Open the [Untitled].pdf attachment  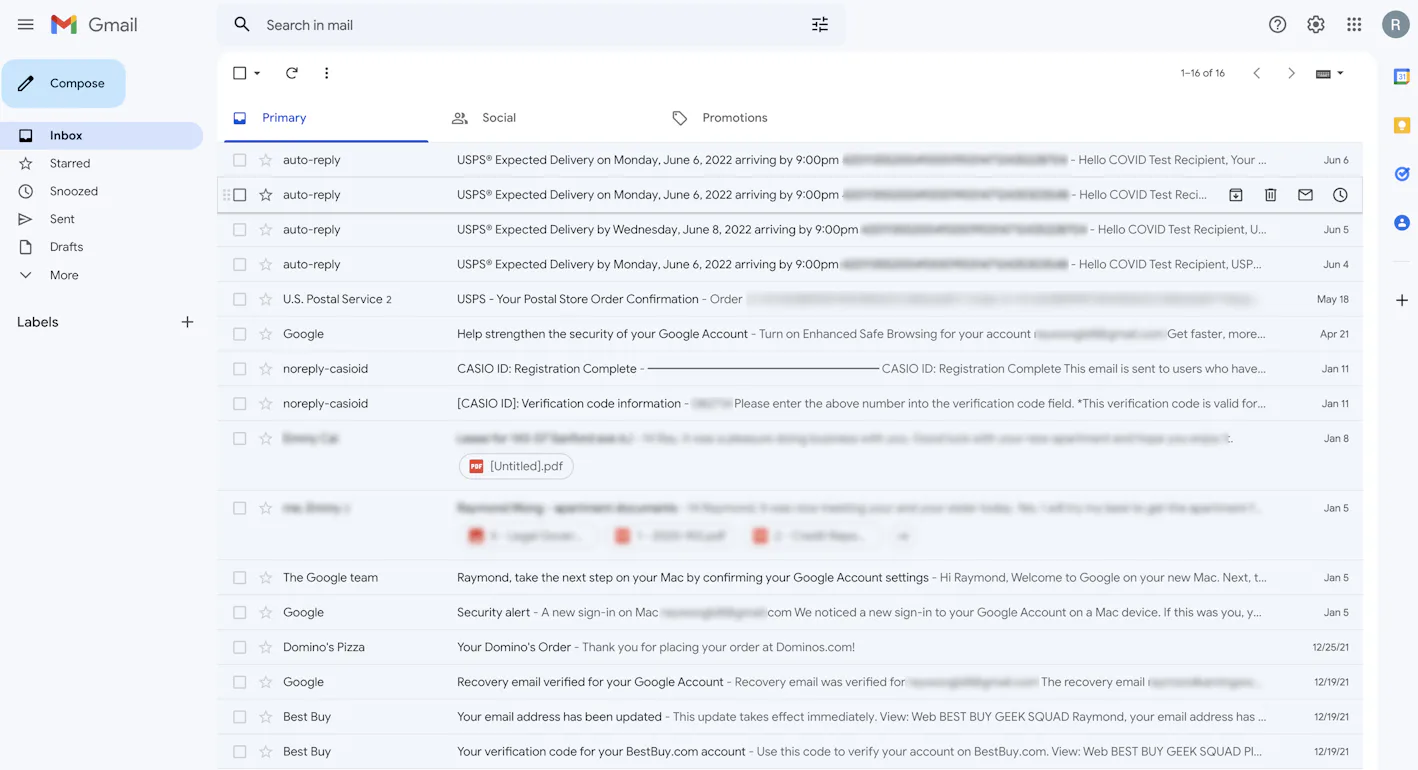click(516, 466)
